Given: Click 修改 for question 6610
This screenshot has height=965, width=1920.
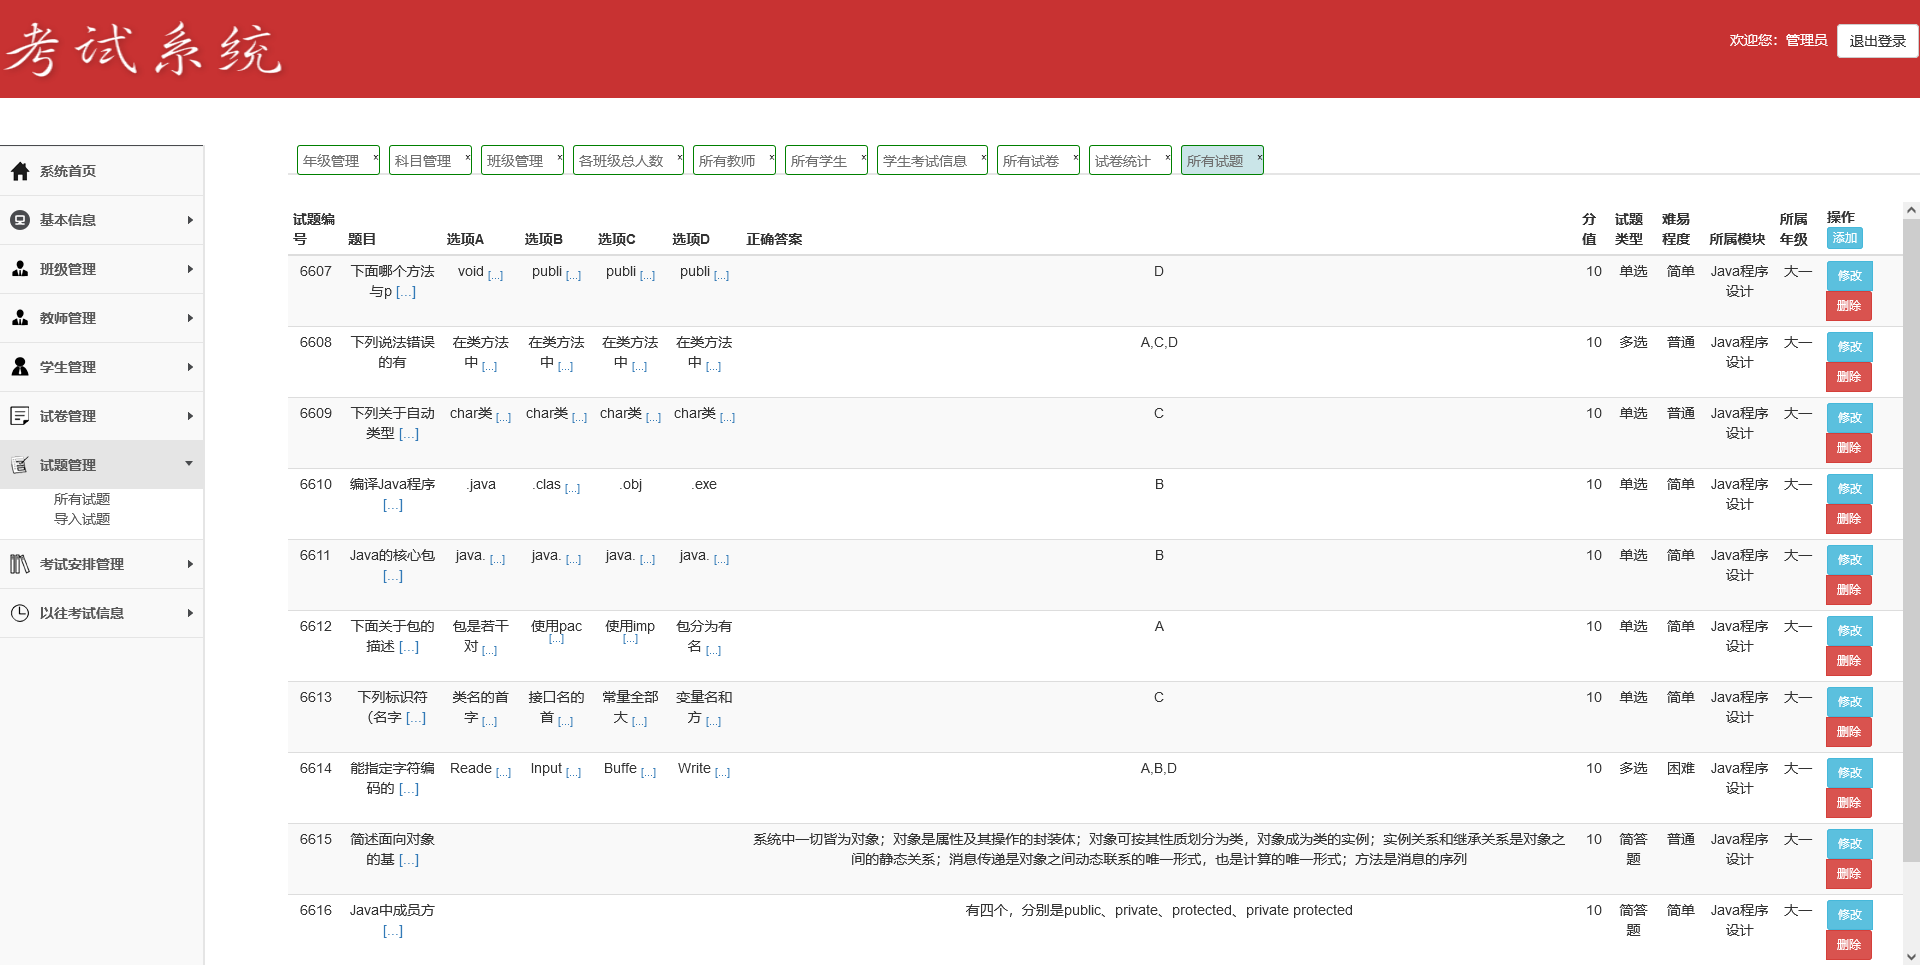Looking at the screenshot, I should click(x=1849, y=488).
